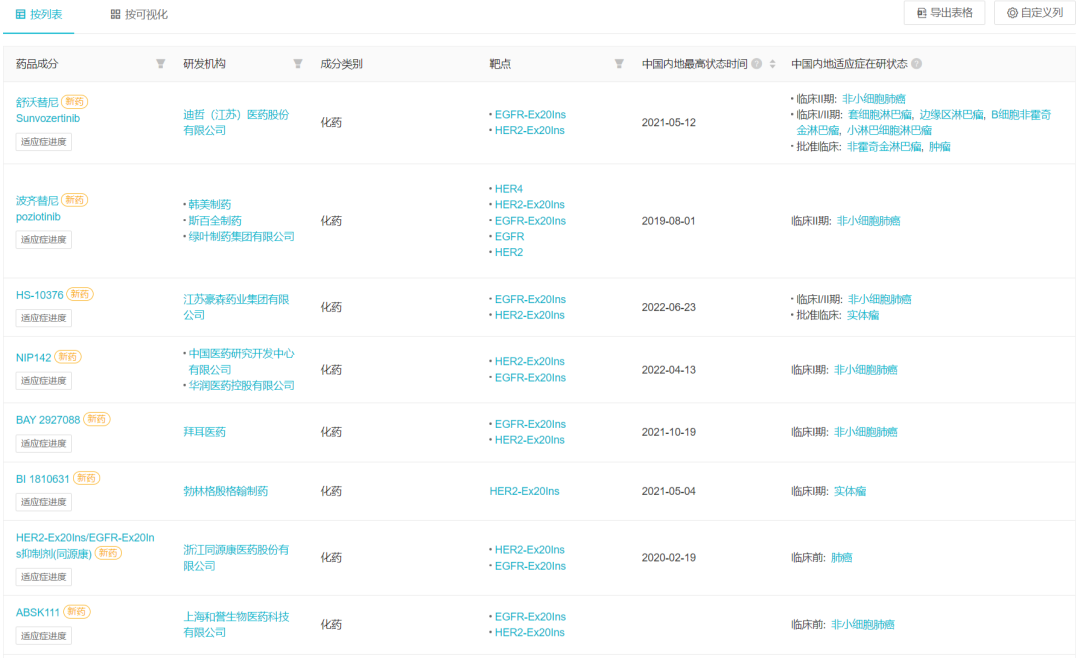
Task: Click 套细胞淋巴瘤 indication link
Action: point(880,114)
